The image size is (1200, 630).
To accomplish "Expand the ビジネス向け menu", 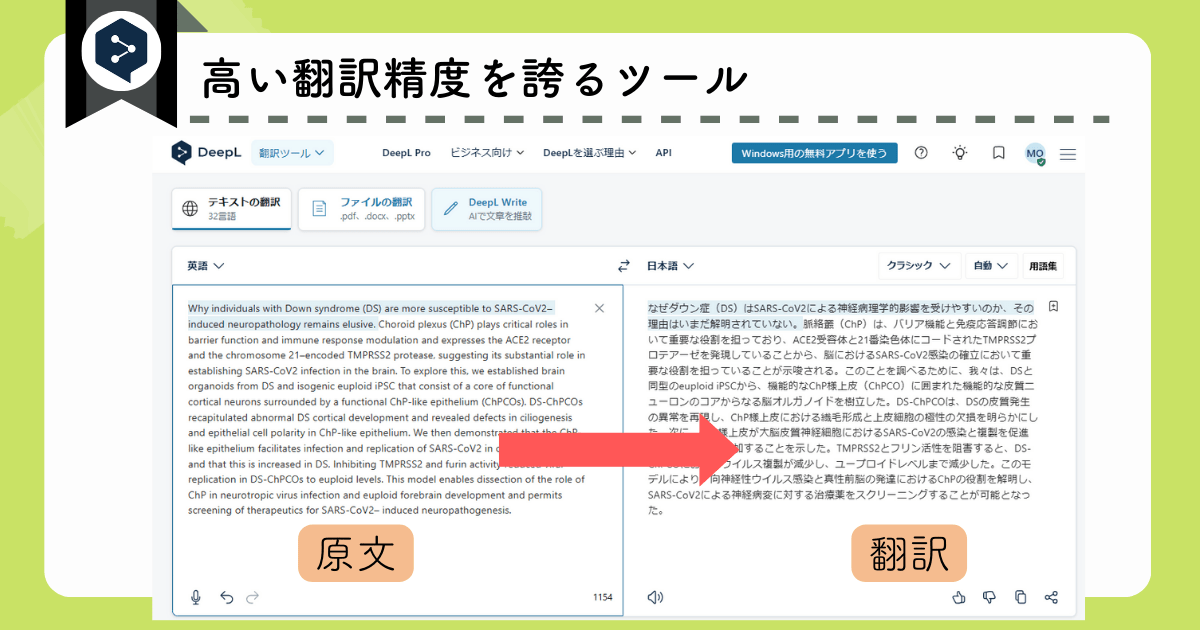I will click(x=487, y=153).
